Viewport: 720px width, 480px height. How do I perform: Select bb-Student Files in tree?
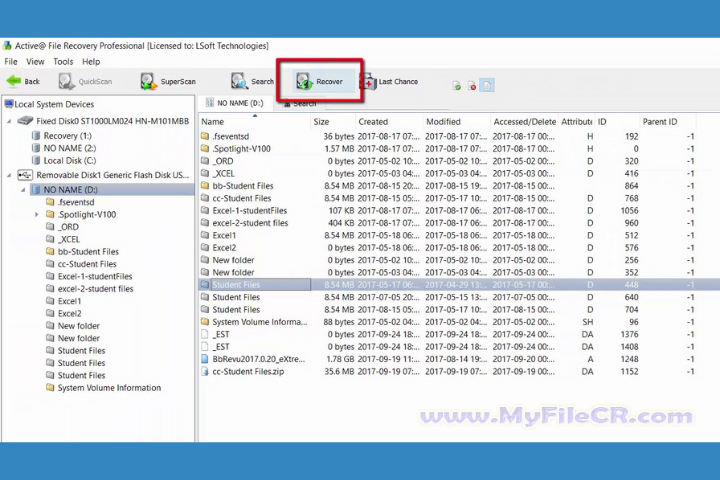point(82,252)
